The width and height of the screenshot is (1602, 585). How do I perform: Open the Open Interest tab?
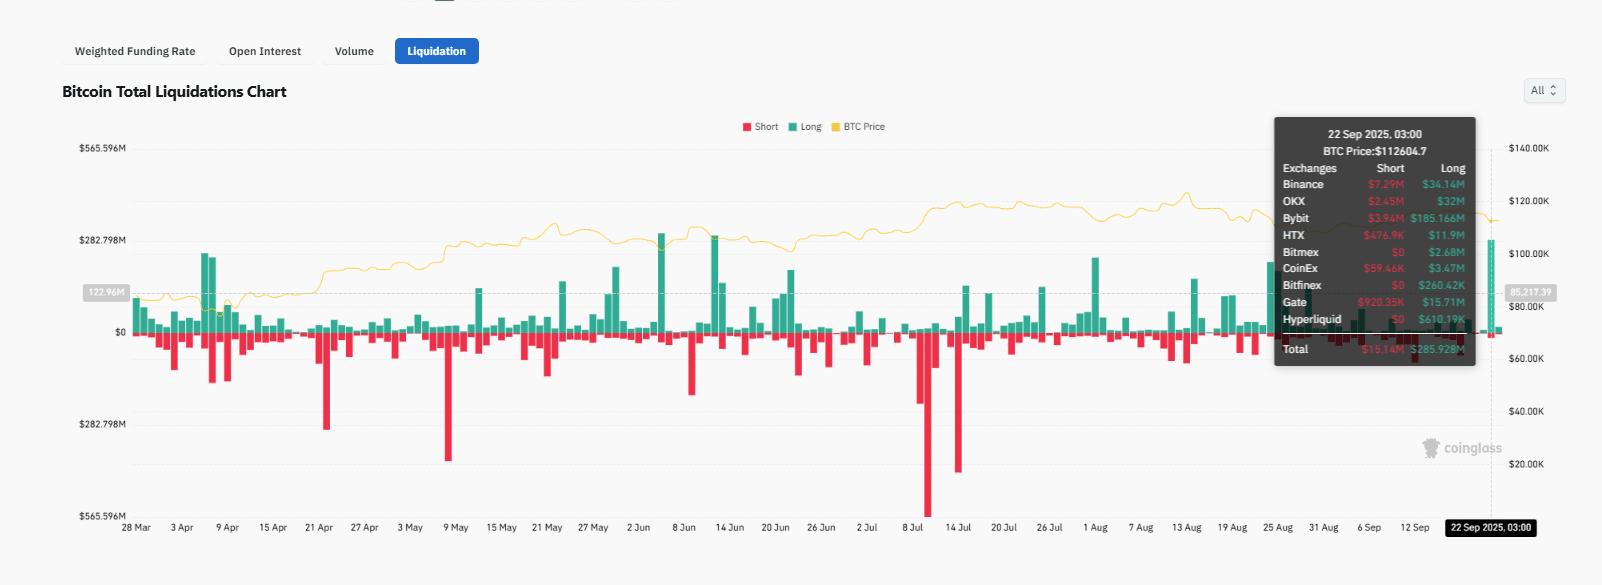(265, 51)
